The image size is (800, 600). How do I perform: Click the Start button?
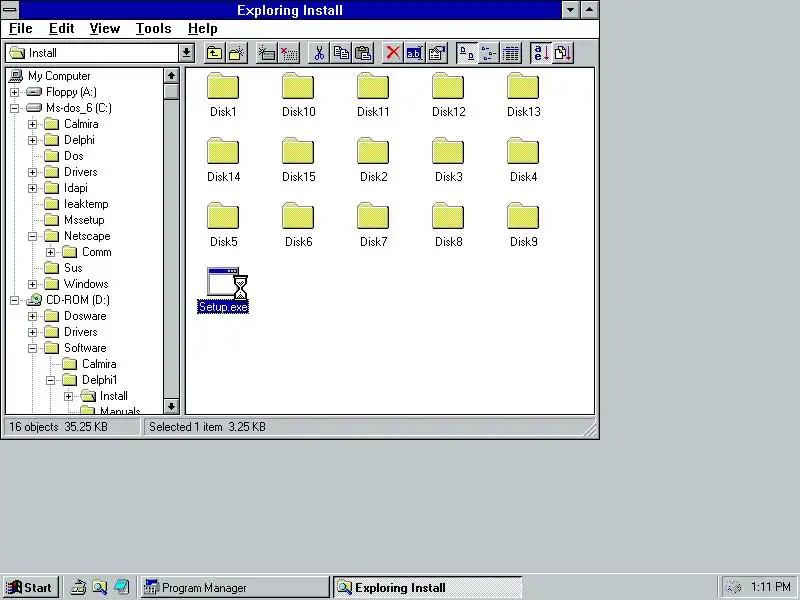click(31, 588)
